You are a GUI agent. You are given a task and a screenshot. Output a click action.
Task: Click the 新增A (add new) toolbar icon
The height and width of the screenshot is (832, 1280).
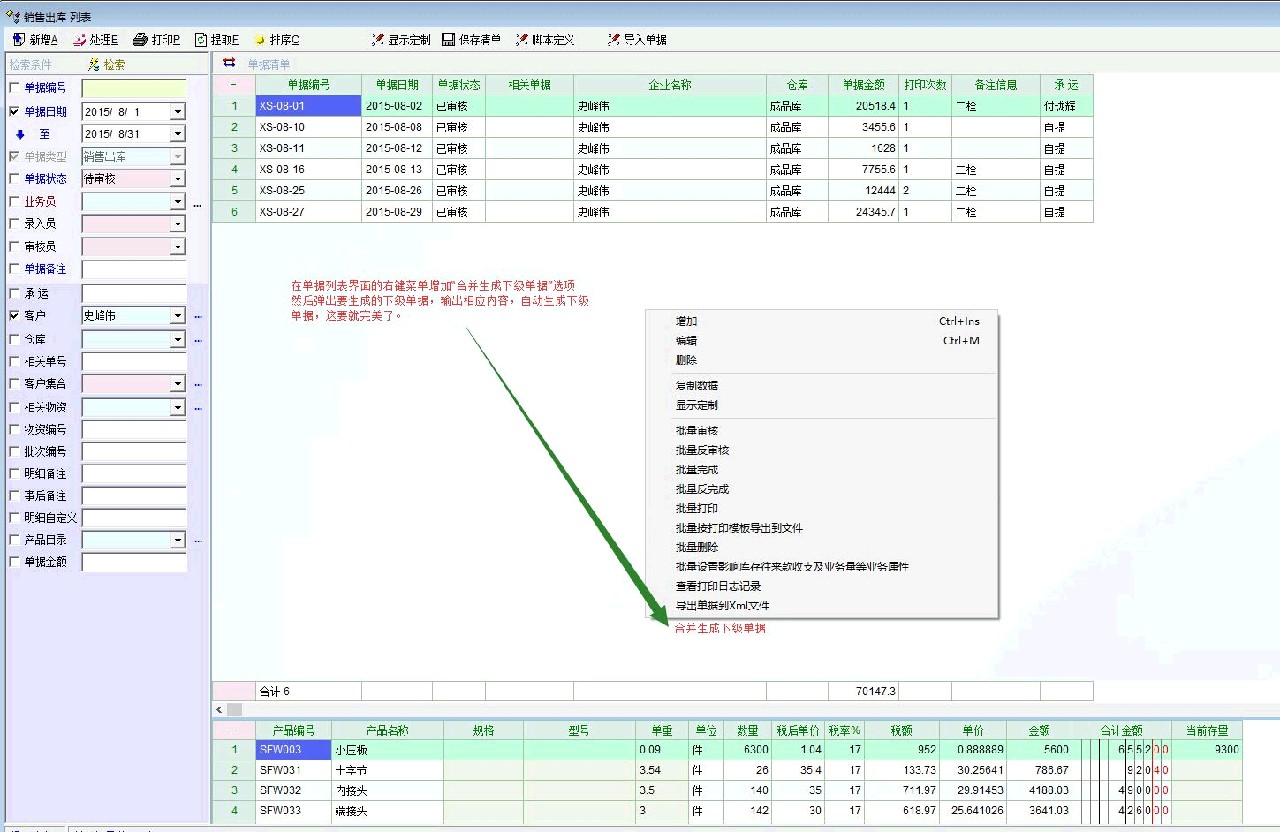pos(19,40)
